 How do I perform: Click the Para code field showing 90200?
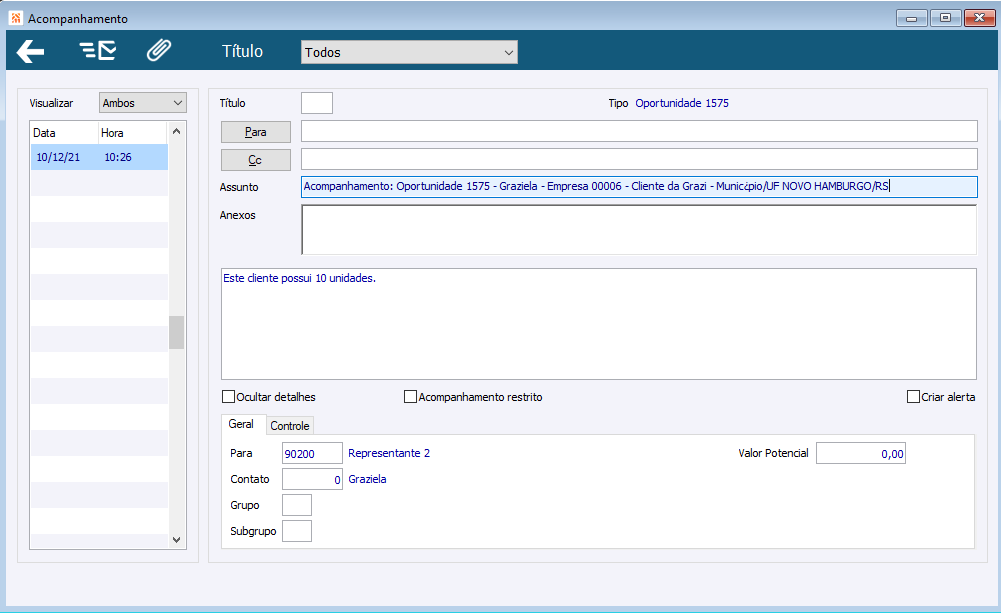click(312, 453)
